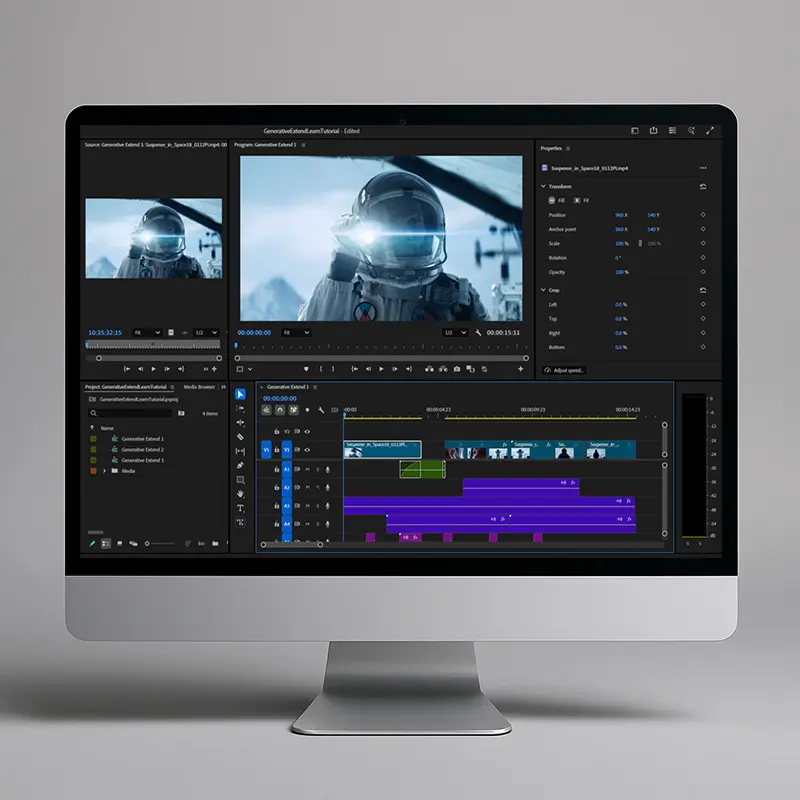Click the Export Frame camera icon
The height and width of the screenshot is (800, 800).
tap(457, 369)
